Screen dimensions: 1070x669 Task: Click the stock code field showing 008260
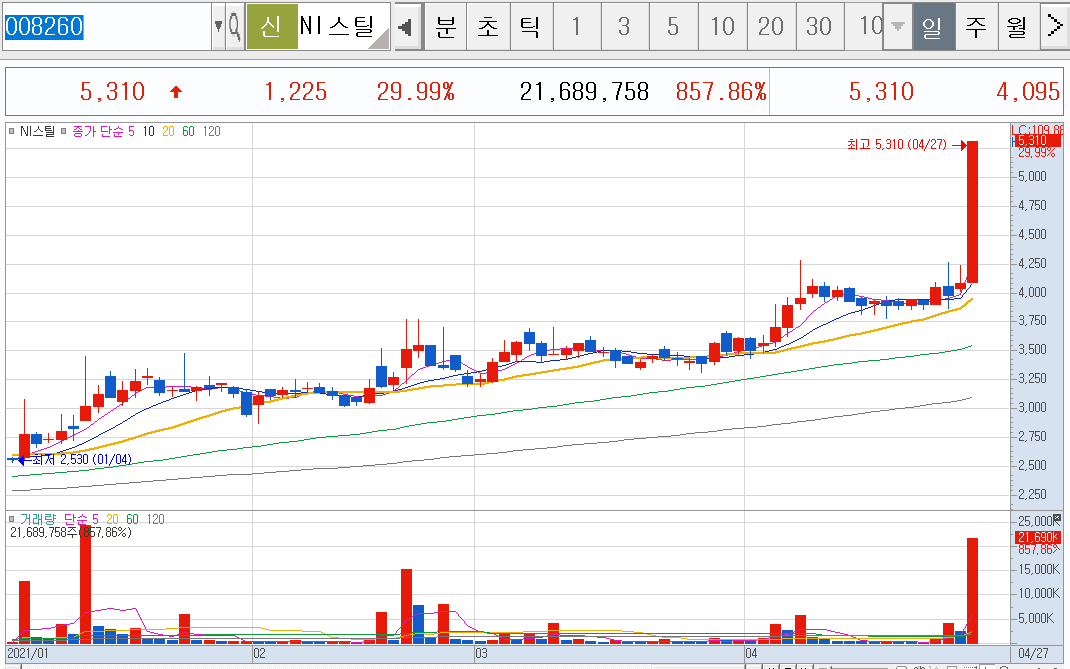coord(107,27)
